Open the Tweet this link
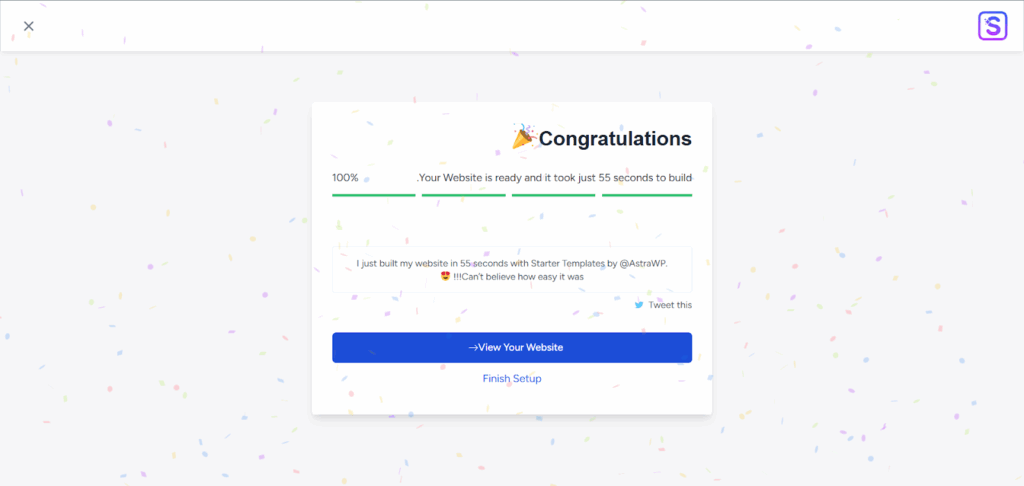 [x=670, y=305]
